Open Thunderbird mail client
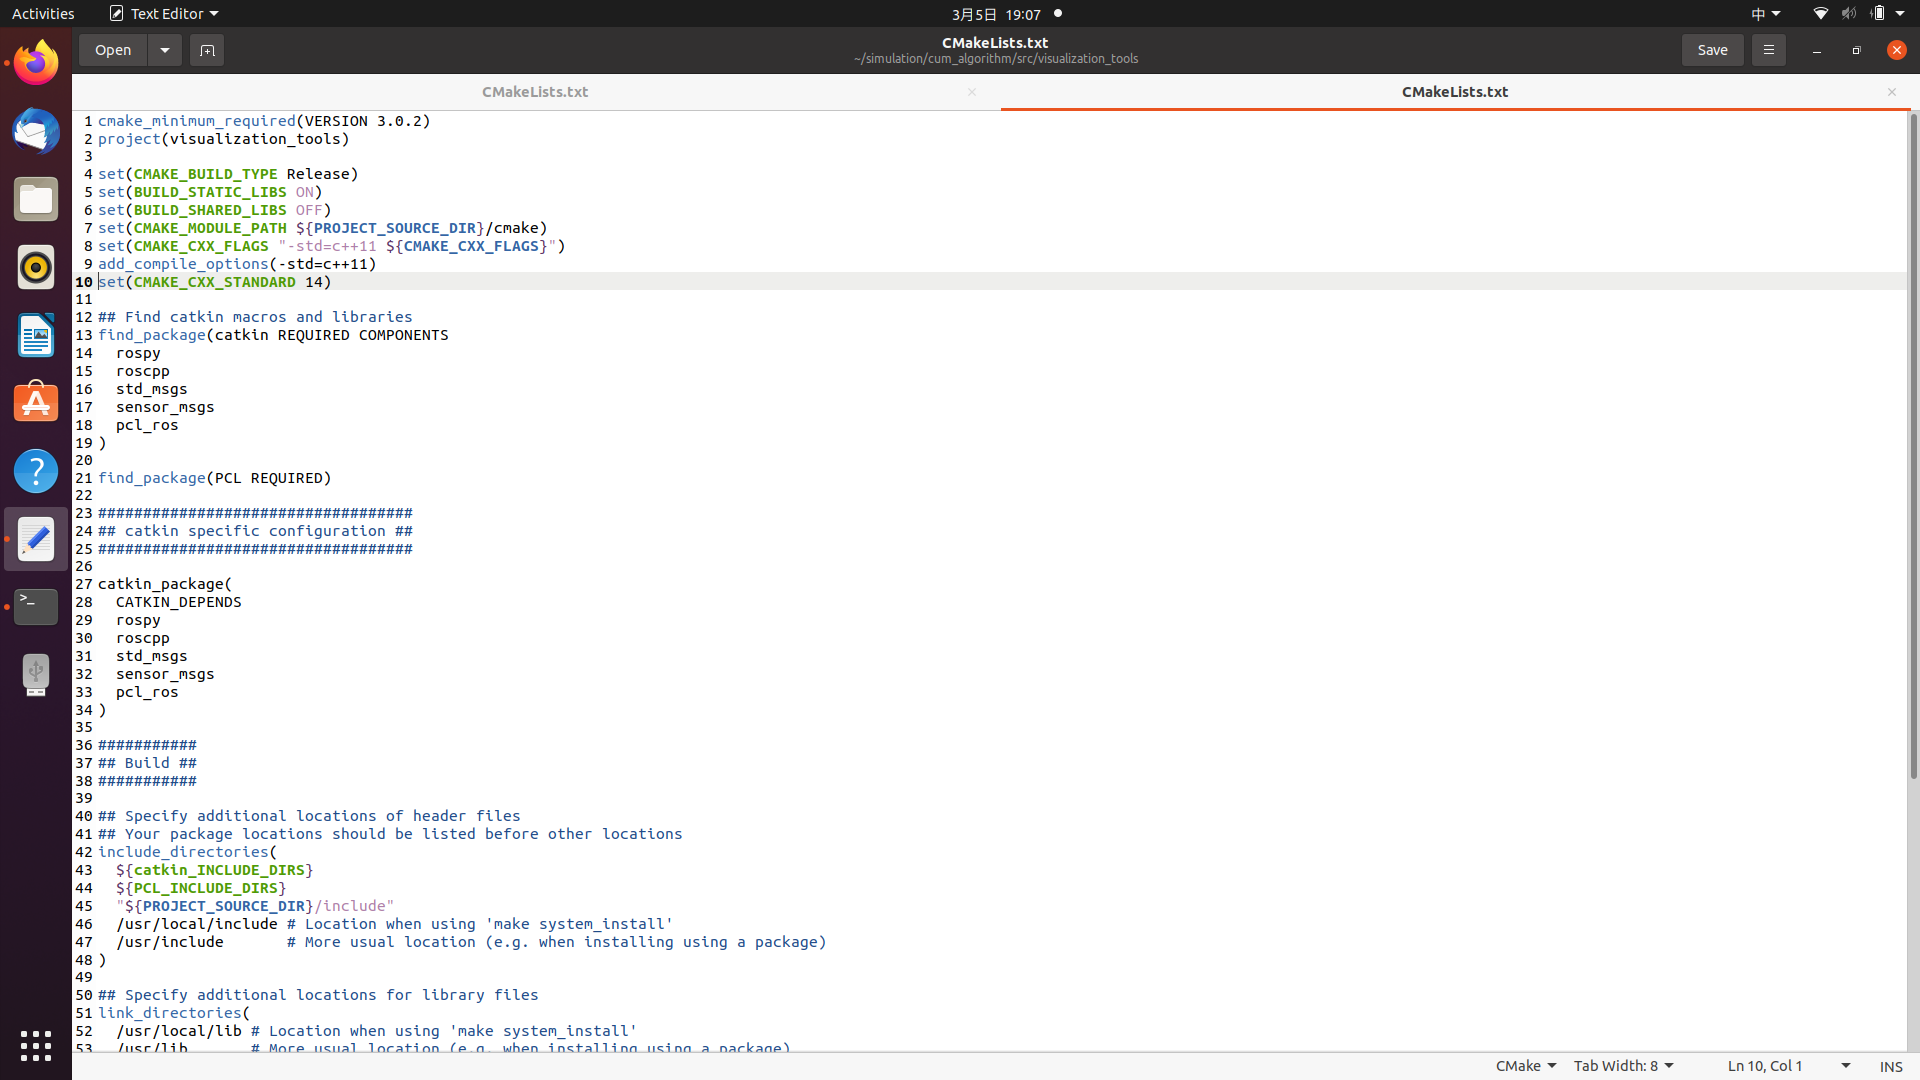Viewport: 1920px width, 1080px height. (x=35, y=131)
